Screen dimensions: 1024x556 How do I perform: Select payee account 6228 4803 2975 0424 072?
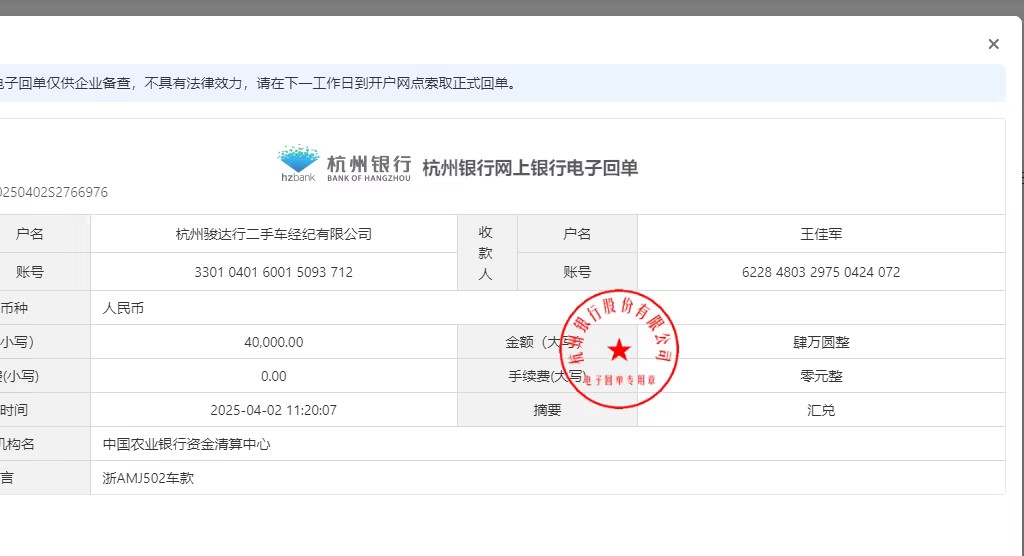point(821,272)
